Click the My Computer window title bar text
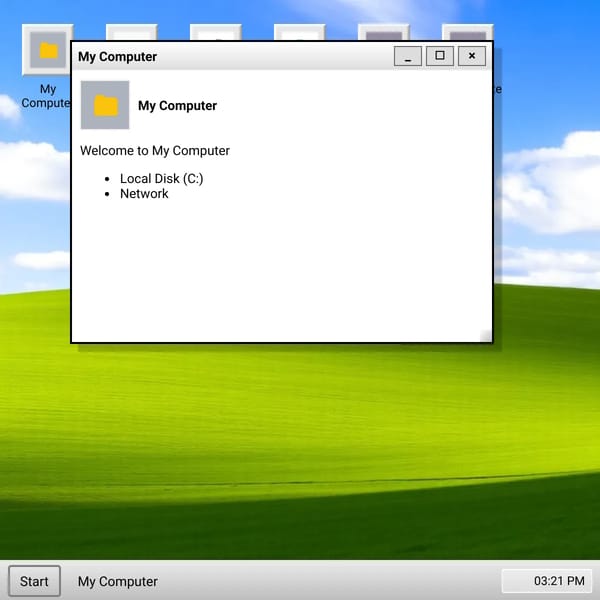 click(117, 57)
